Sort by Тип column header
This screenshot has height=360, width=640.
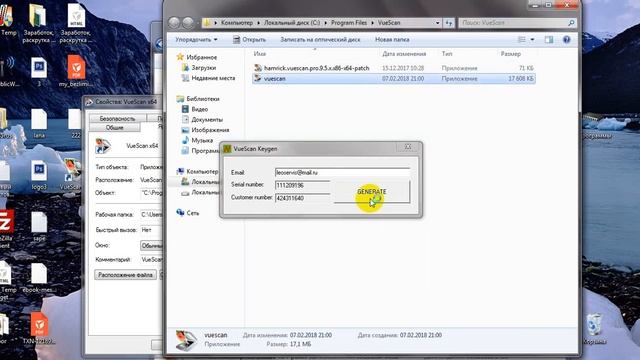pyautogui.click(x=447, y=54)
